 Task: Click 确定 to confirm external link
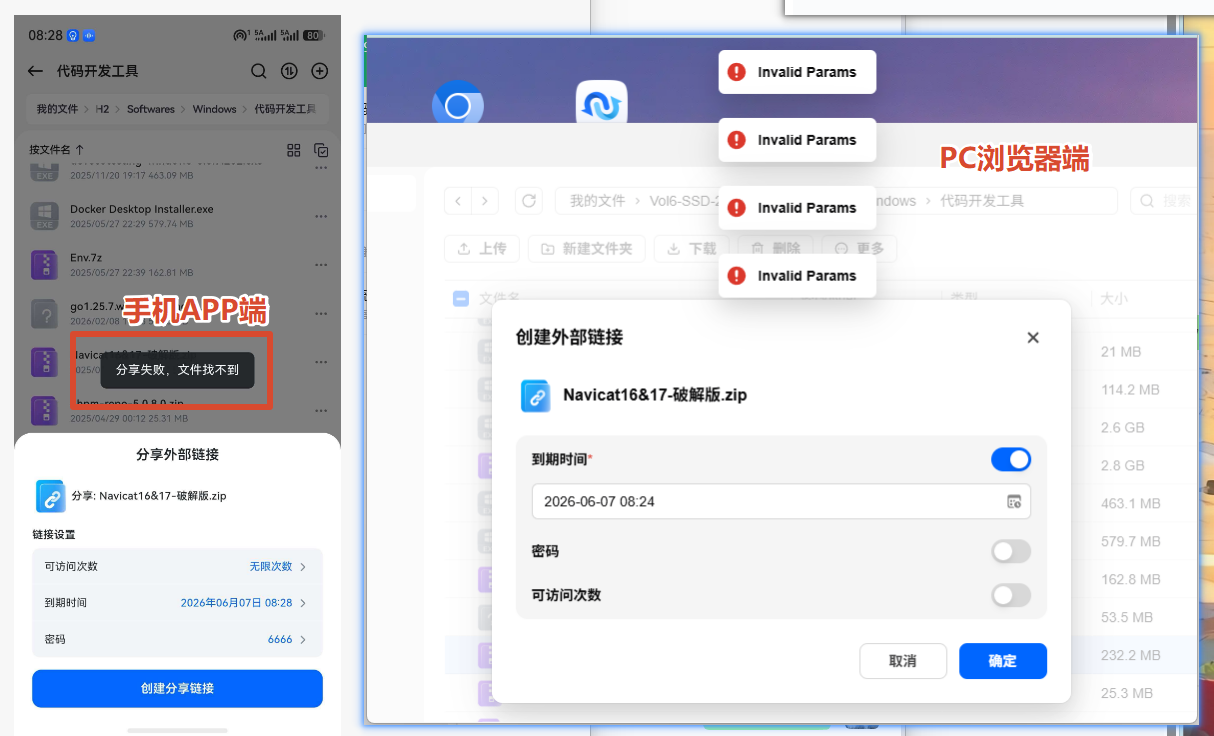tap(1003, 661)
